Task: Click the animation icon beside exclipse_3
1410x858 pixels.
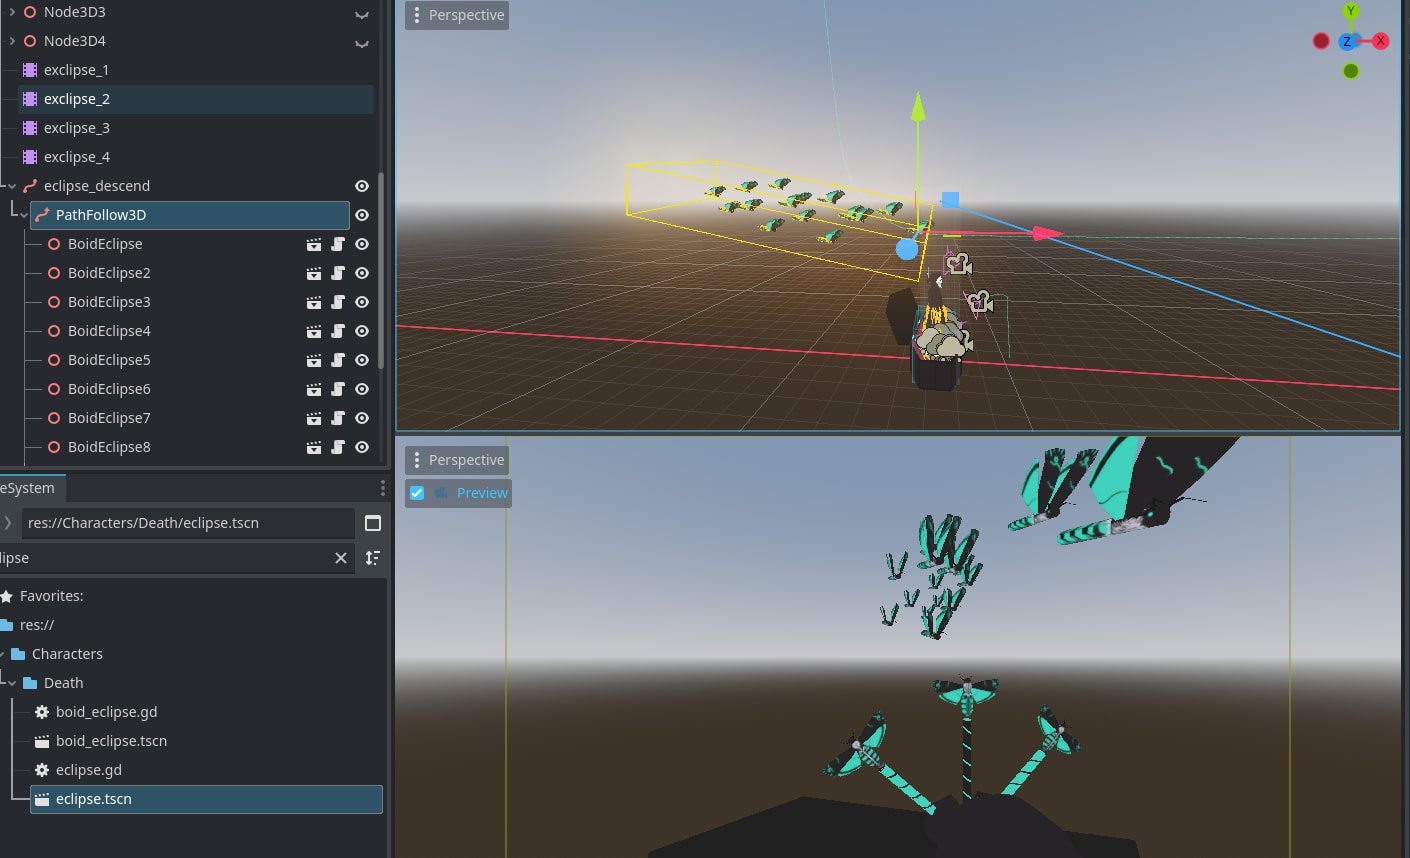Action: click(30, 128)
